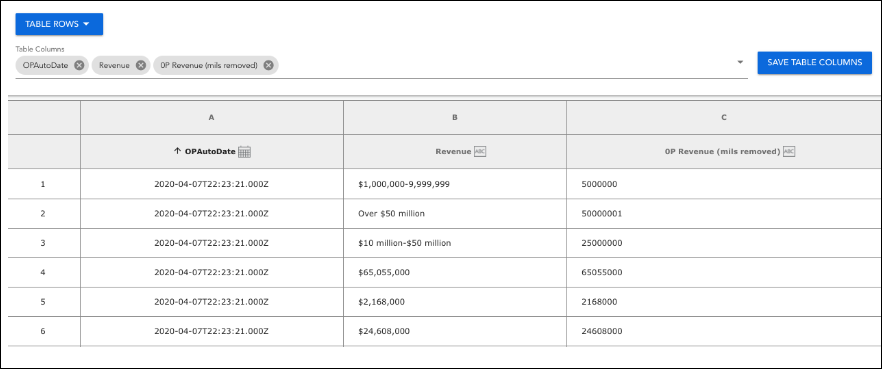Remove the Revenue column chip
Viewport: 882px width, 369px height.
click(x=141, y=65)
